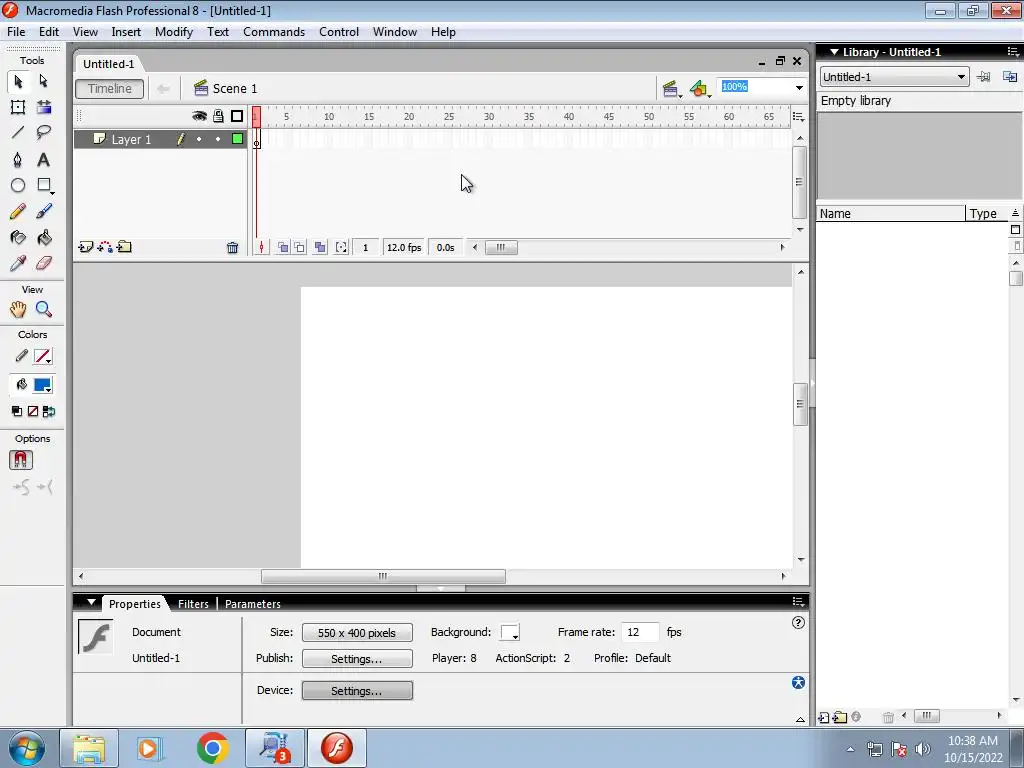Toggle lock all layers padlock icon
1024x768 pixels.
point(218,116)
